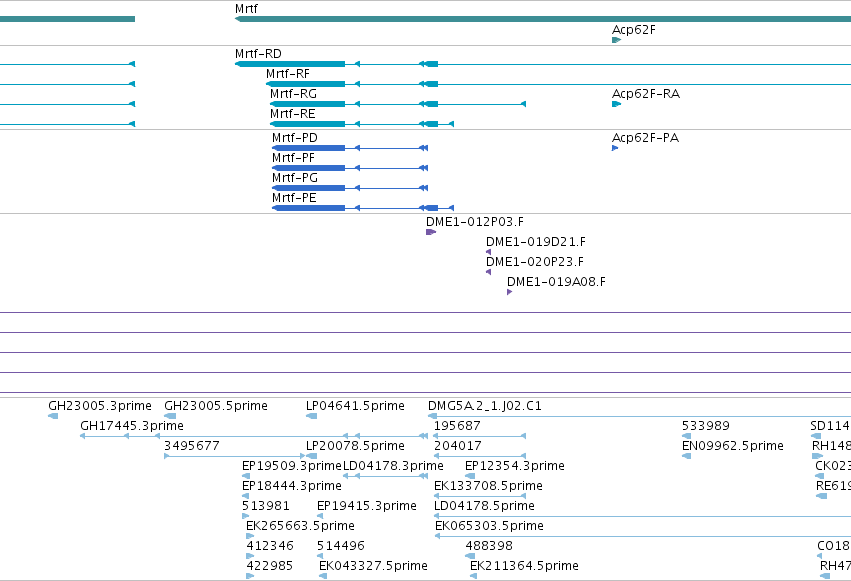Select the EK211364.5prime EST

click(x=473, y=576)
